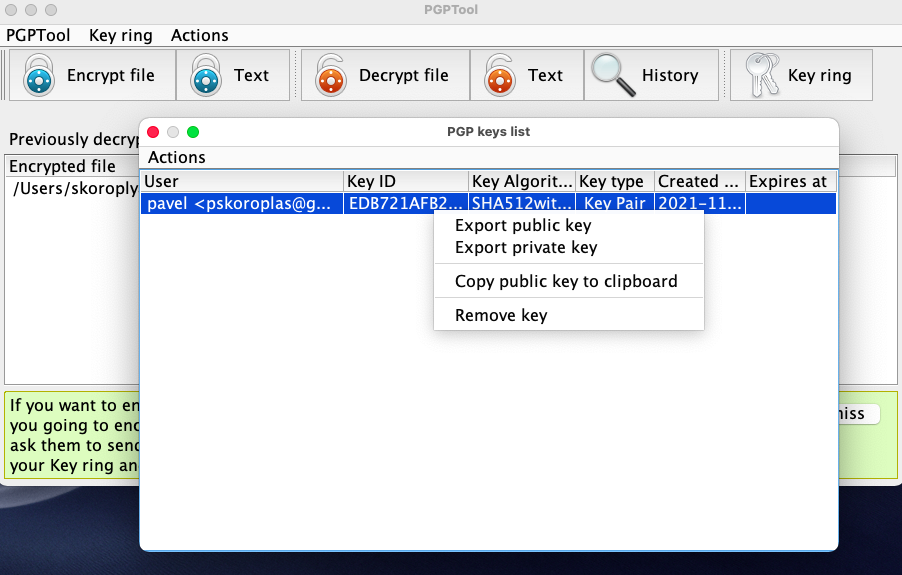902x575 pixels.
Task: Click the magnifying glass History icon
Action: (x=613, y=75)
